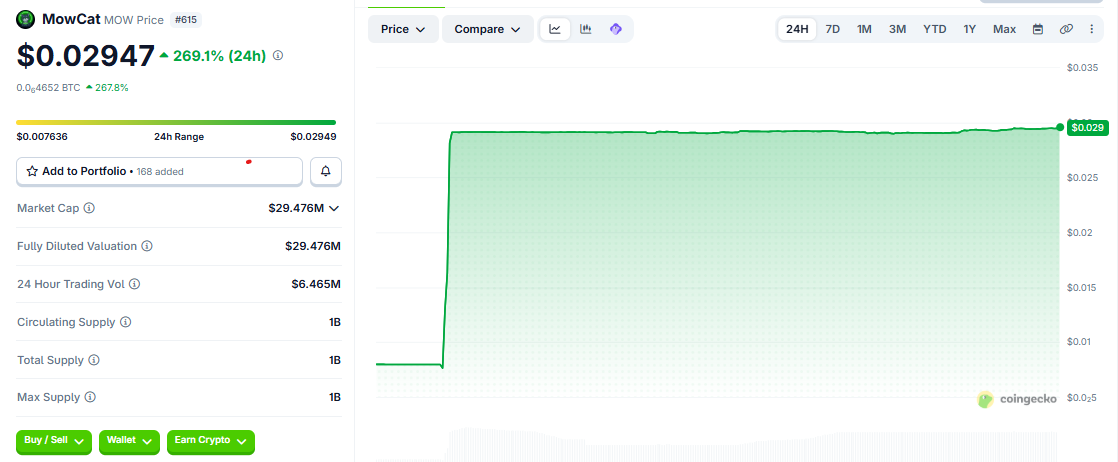Viewport: 1118px width, 462px height.
Task: Open the Max Supply info icon
Action: tap(90, 397)
